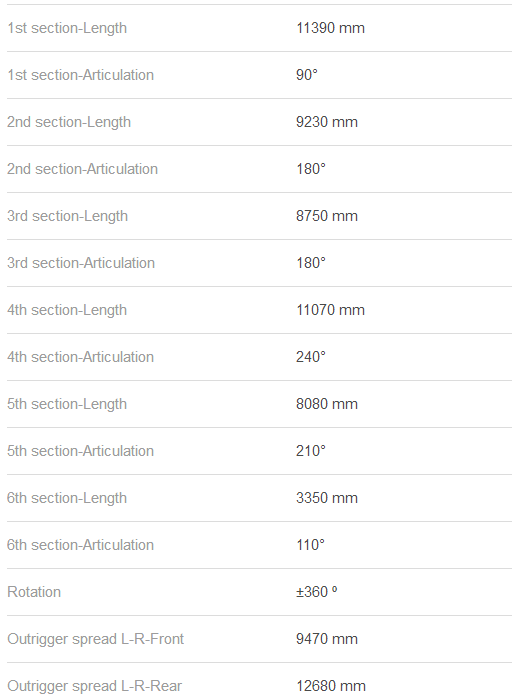
Task: Click the 3rd section-Articulation label
Action: pos(81,263)
